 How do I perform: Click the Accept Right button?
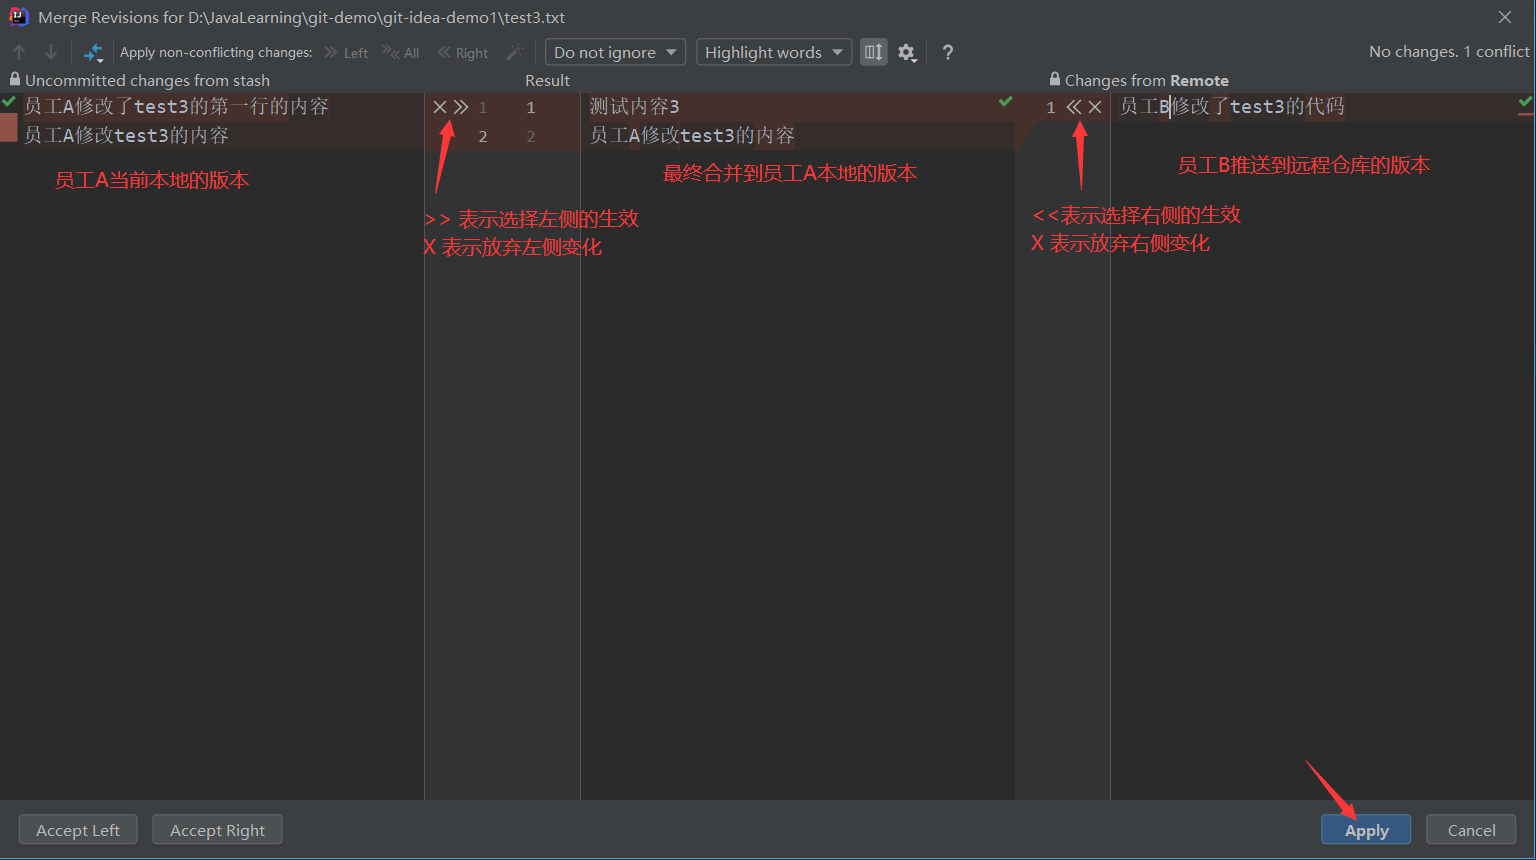(217, 830)
